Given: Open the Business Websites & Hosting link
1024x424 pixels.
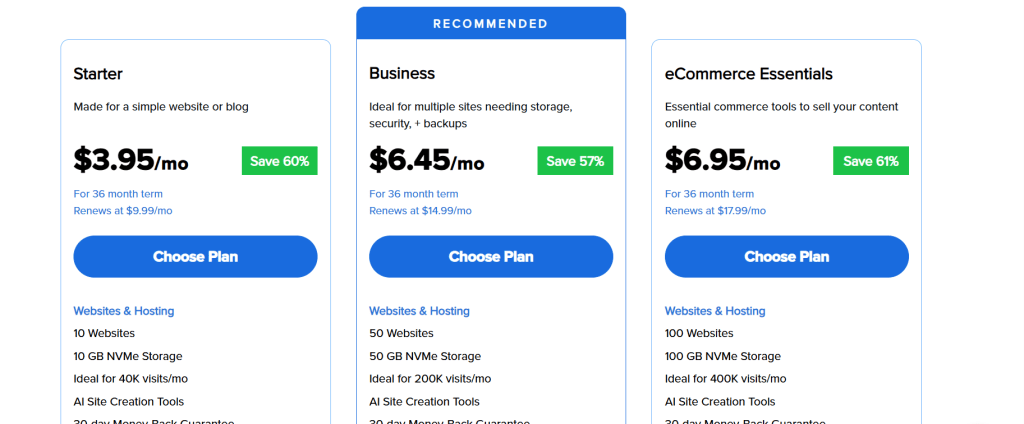Looking at the screenshot, I should [419, 311].
